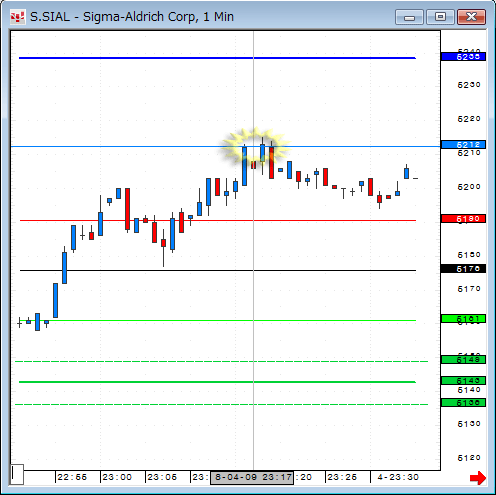Select the red 5190 price marker
The image size is (496, 495).
point(463,219)
